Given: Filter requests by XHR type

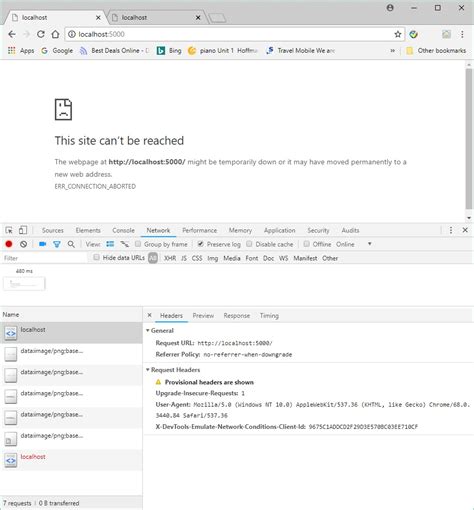Looking at the screenshot, I should tap(170, 258).
